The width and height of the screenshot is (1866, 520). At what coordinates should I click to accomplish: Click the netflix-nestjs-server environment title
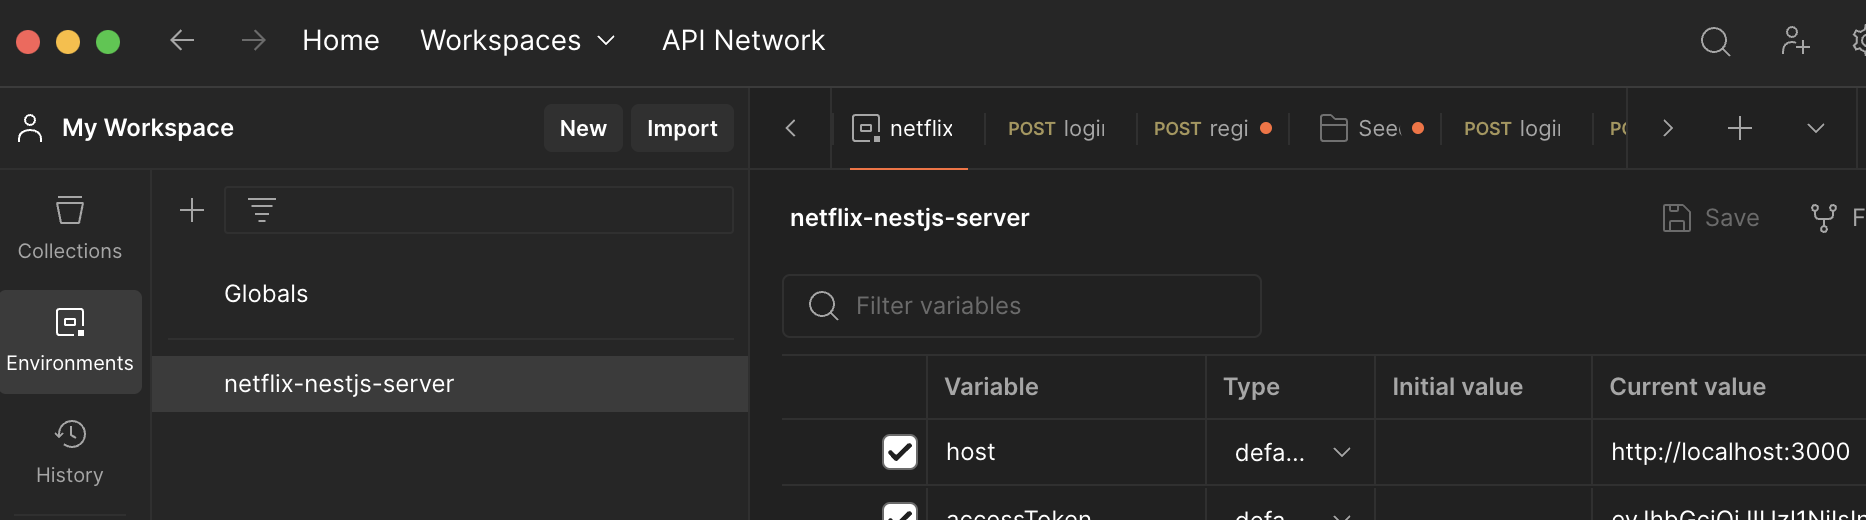click(909, 218)
